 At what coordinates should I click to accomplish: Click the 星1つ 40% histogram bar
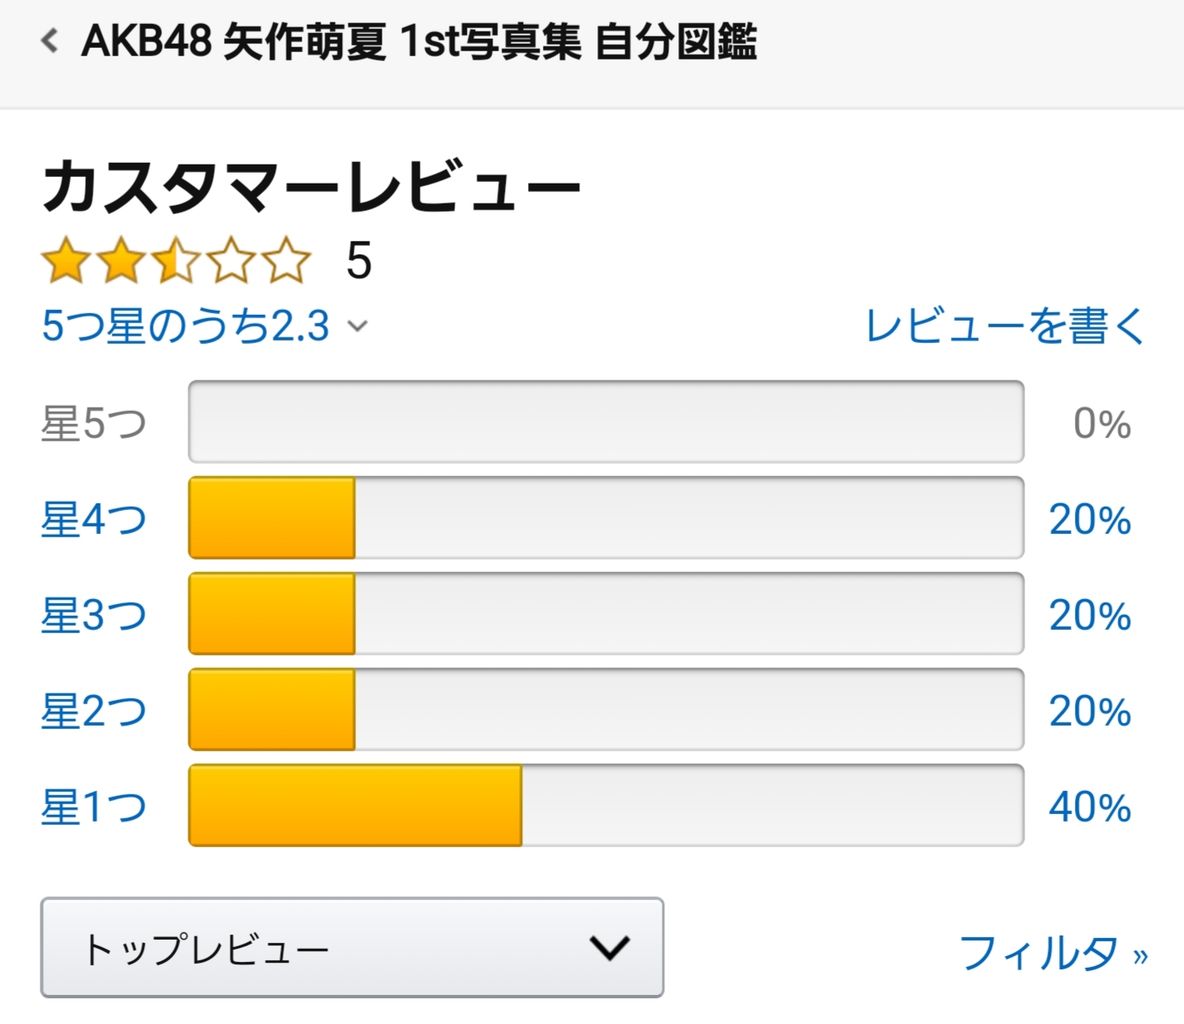[606, 806]
